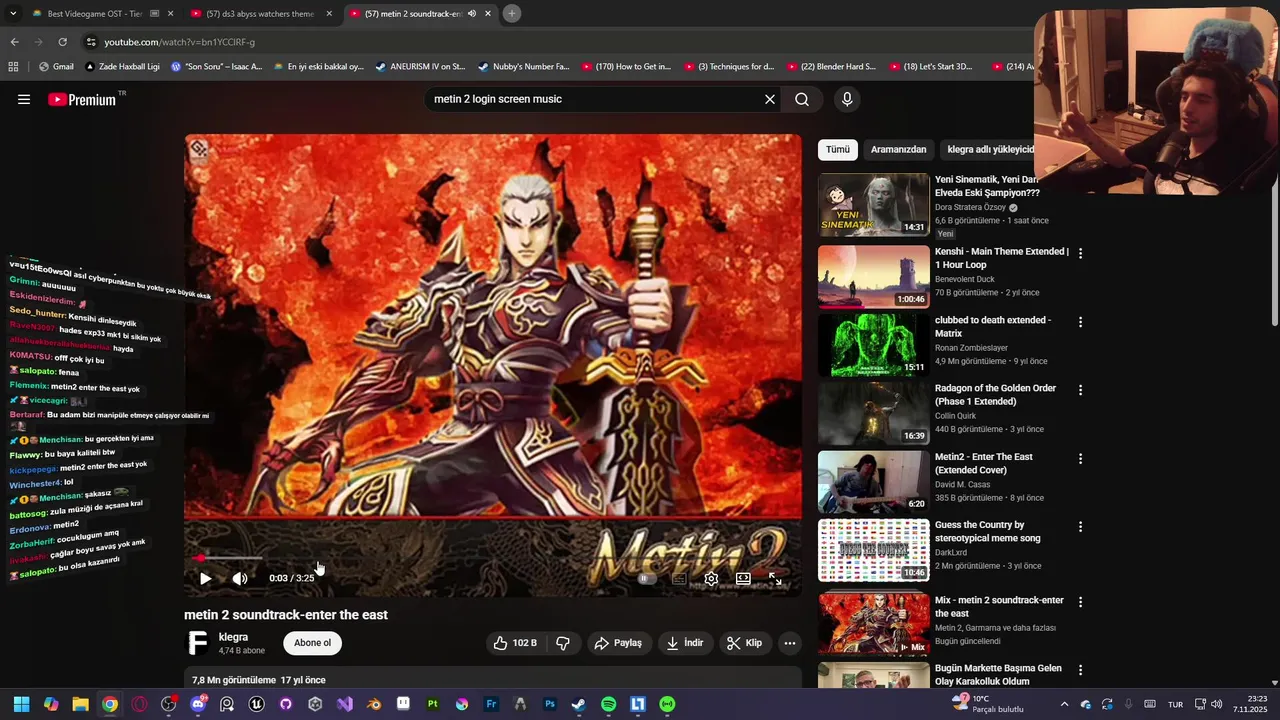
Task: Open Steam from taskbar
Action: (x=579, y=704)
